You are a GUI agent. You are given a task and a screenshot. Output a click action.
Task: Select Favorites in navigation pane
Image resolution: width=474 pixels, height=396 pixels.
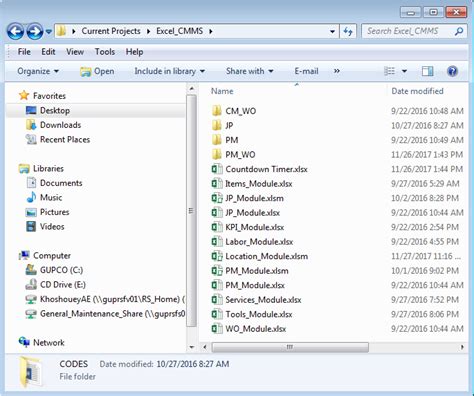point(42,96)
